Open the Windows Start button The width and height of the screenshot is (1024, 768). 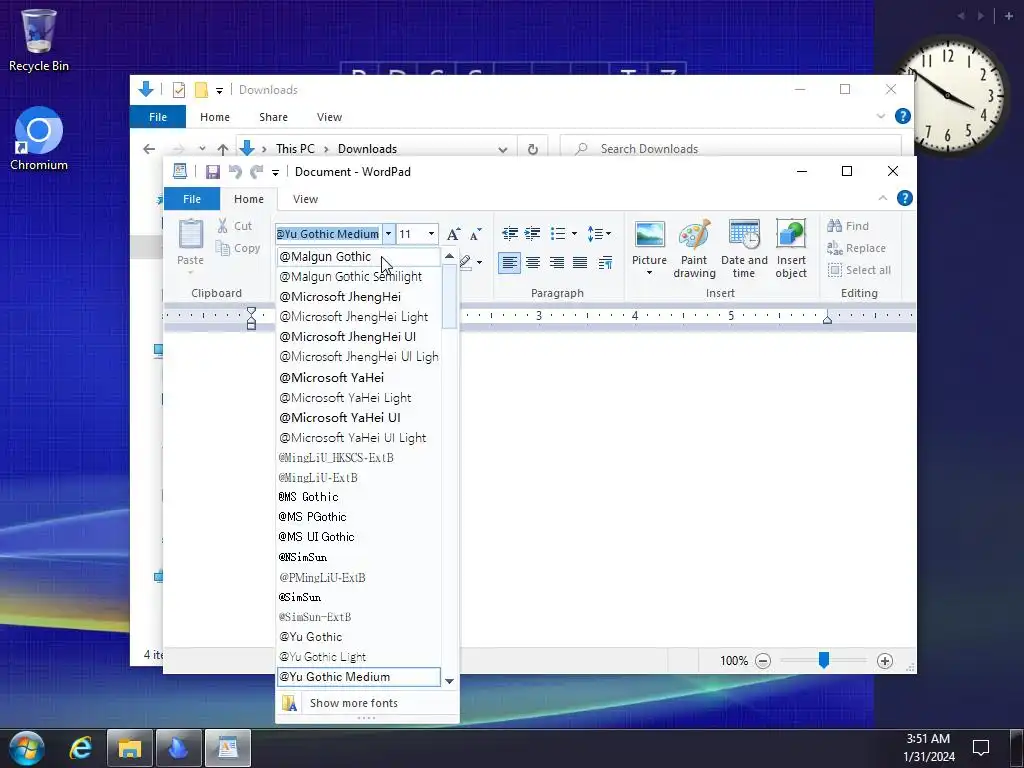click(27, 748)
